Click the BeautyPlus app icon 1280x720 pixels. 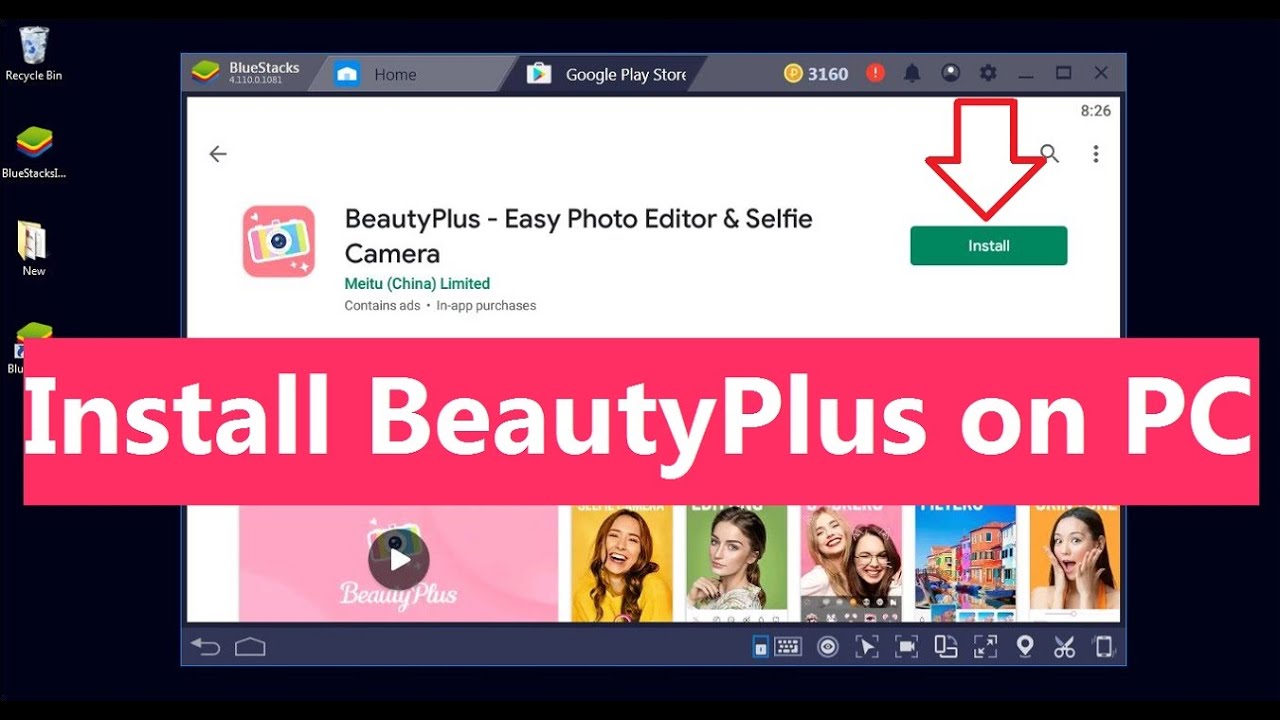coord(279,241)
